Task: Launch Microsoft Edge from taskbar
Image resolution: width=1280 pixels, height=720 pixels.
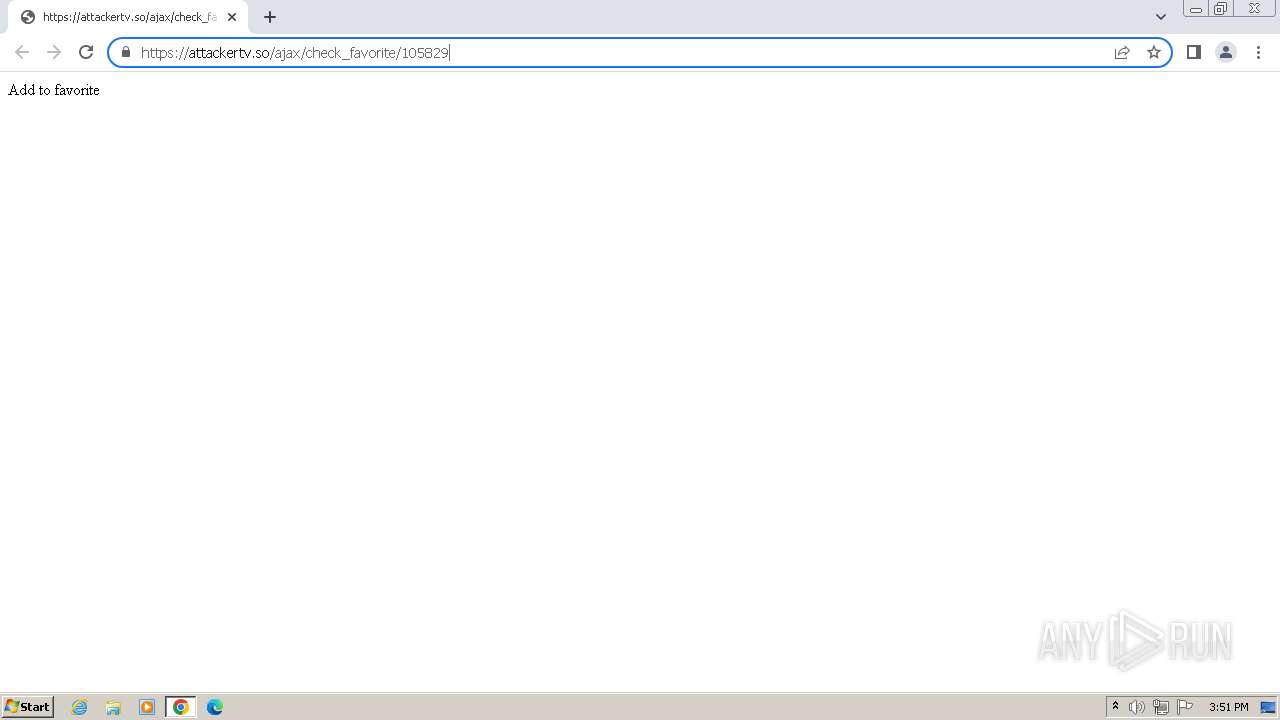Action: [x=215, y=707]
